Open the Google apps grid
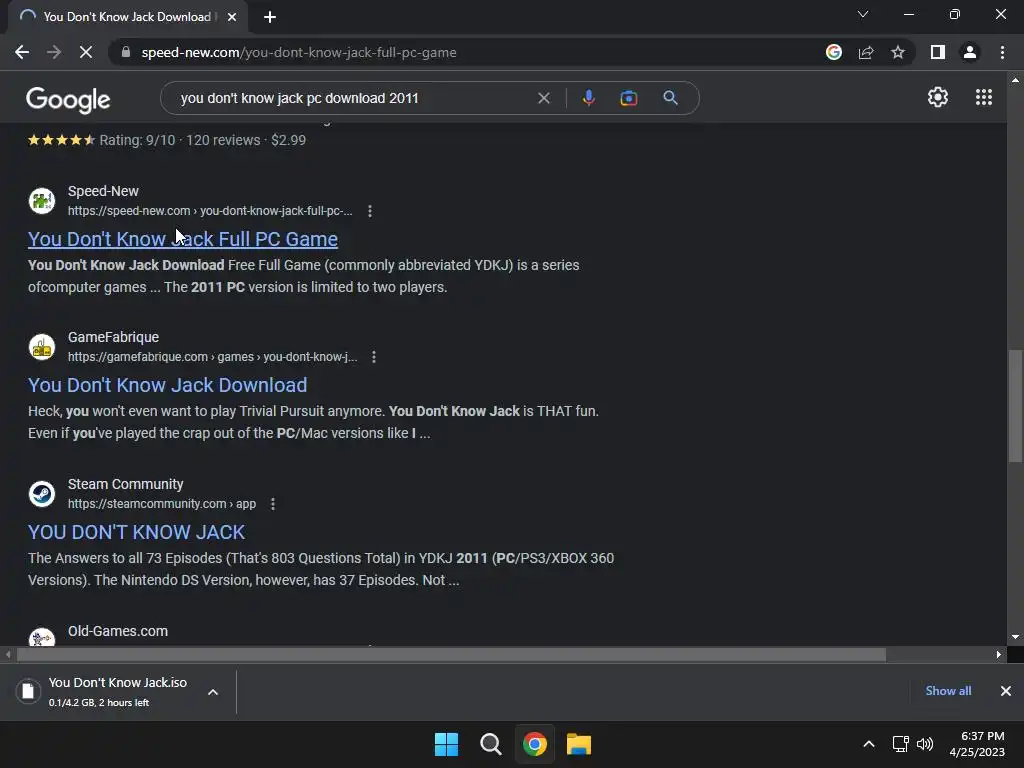 (984, 97)
